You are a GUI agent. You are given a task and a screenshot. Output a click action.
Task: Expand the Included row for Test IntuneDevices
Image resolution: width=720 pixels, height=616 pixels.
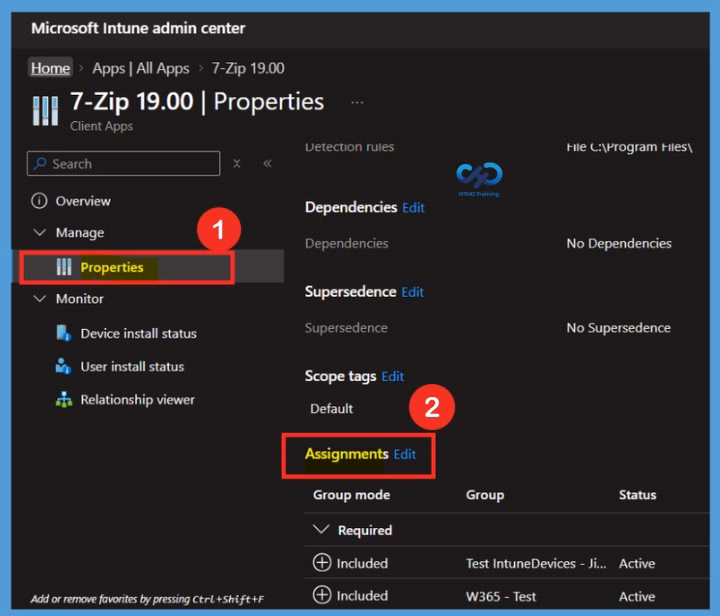pyautogui.click(x=322, y=562)
